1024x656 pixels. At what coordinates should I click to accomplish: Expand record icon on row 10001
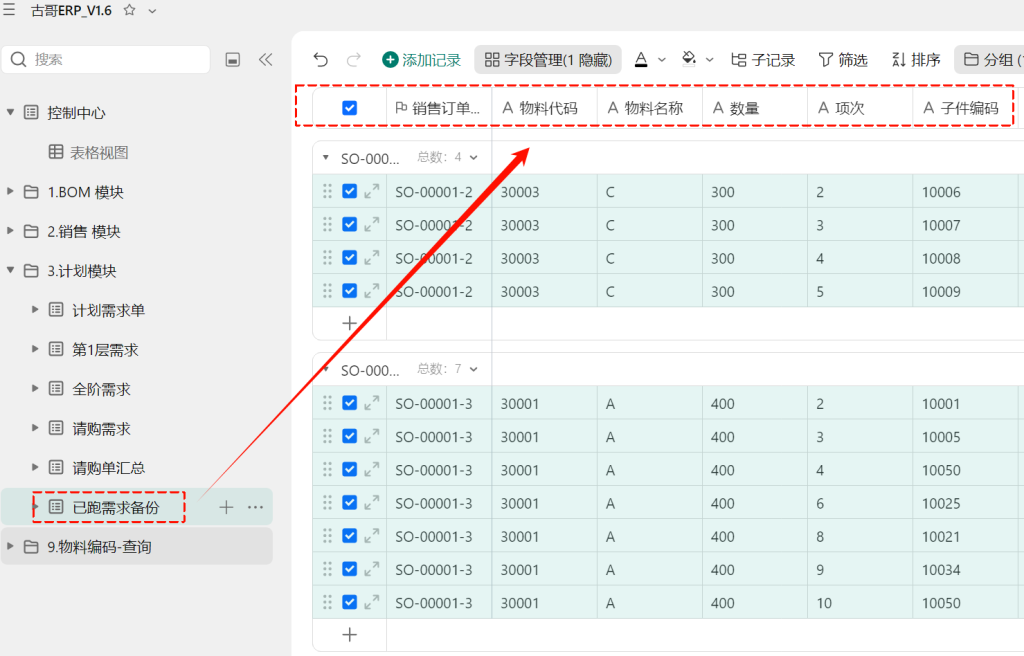pyautogui.click(x=372, y=403)
